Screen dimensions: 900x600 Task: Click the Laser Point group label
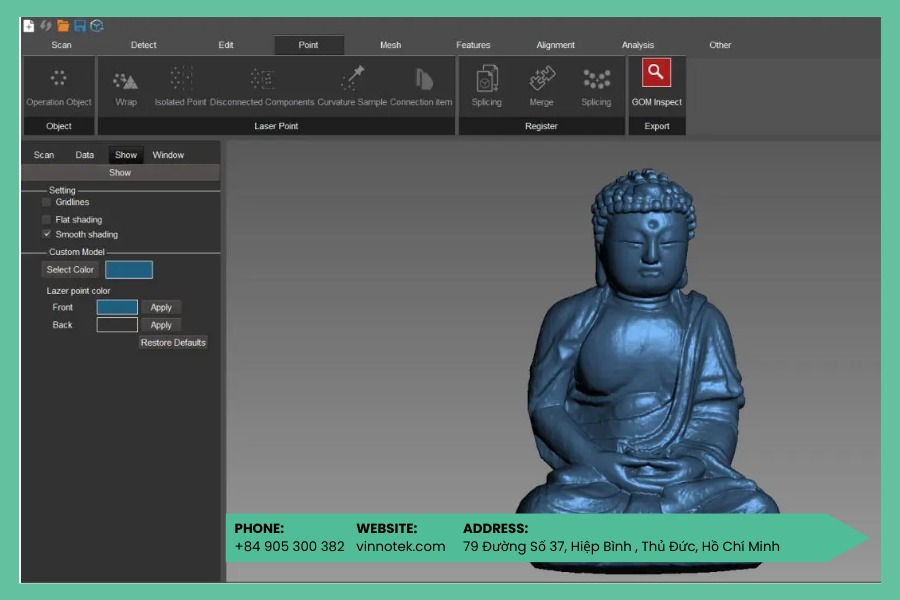click(276, 126)
